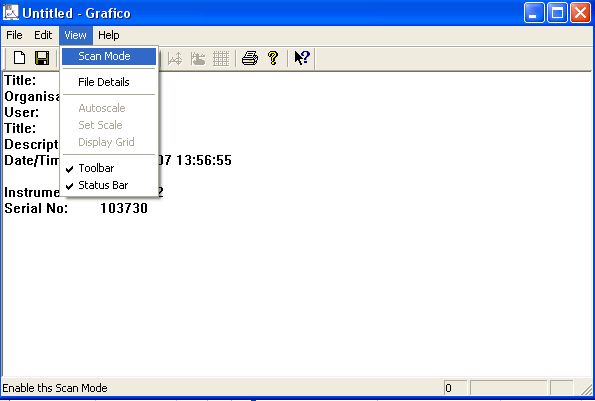Choose File Details in the View menu
595x401 pixels.
coord(109,82)
